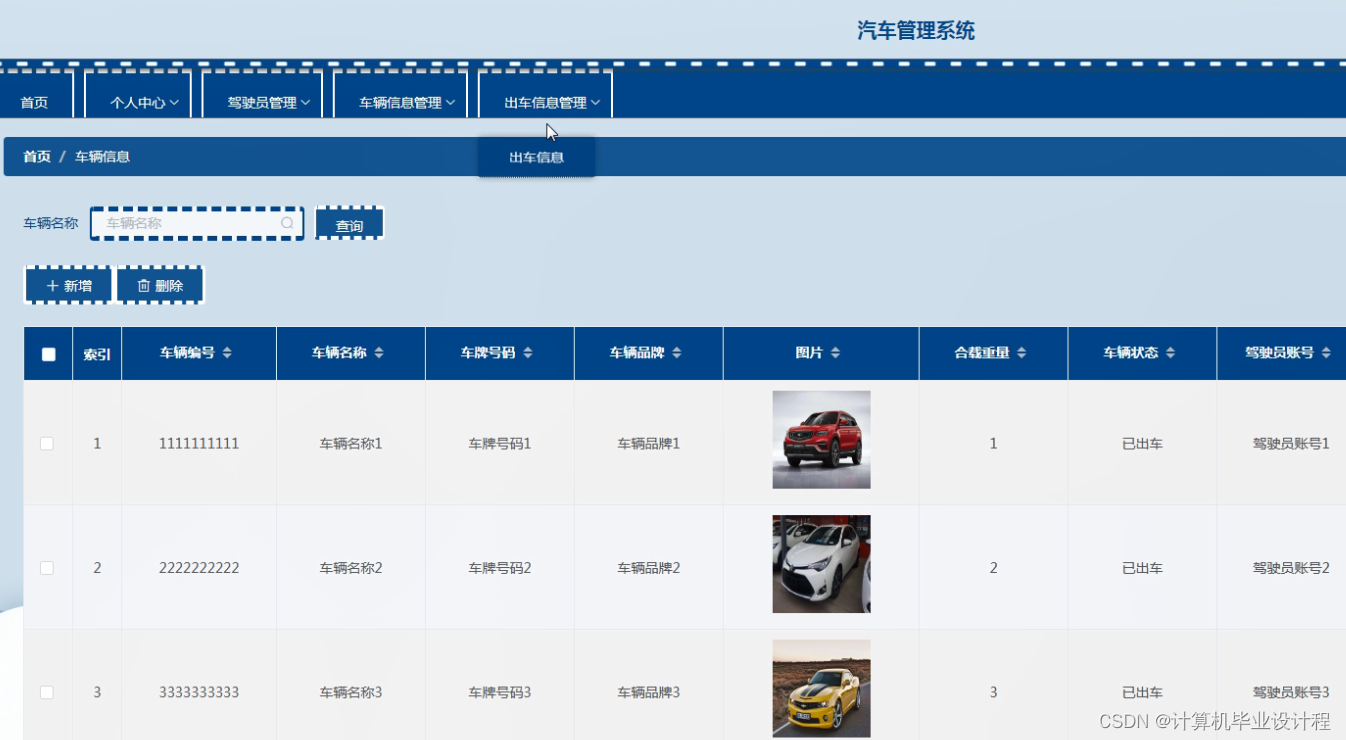
Task: Choose 出车信息 from the open submenu
Action: pyautogui.click(x=536, y=156)
